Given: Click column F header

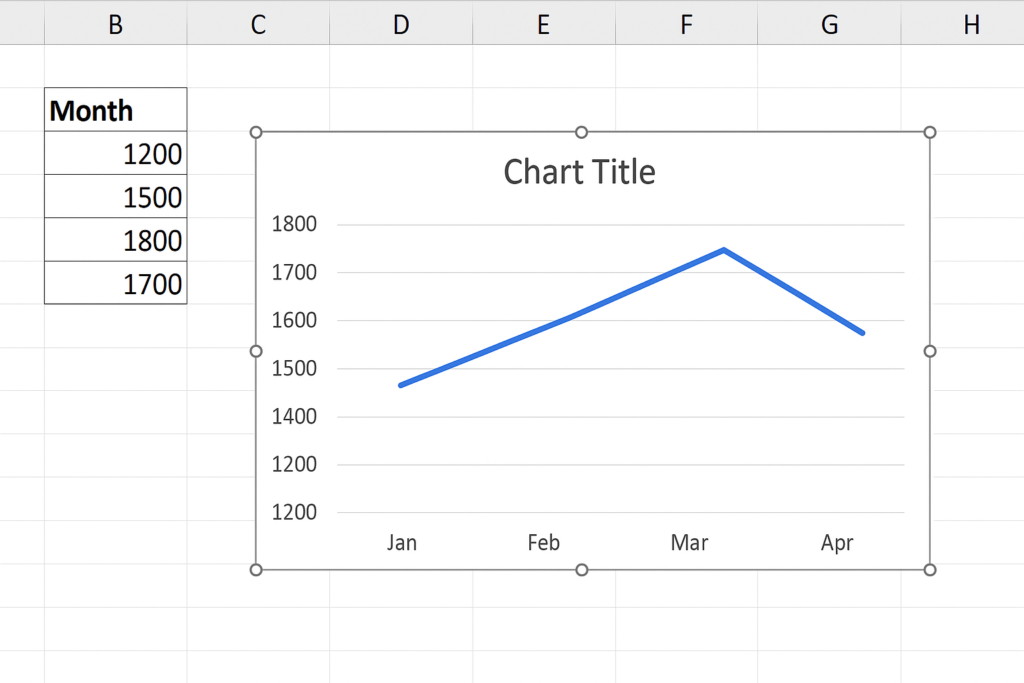Looking at the screenshot, I should click(686, 24).
